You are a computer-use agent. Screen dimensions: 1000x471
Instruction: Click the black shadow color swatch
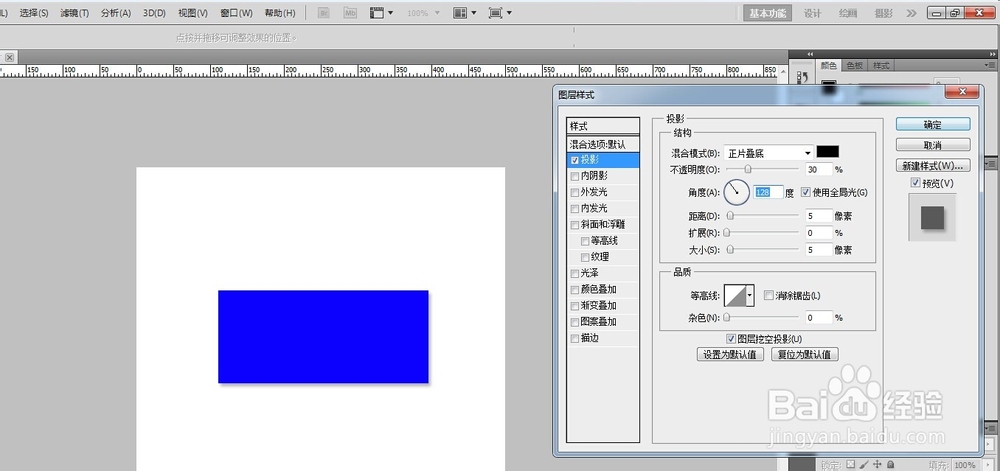point(828,152)
